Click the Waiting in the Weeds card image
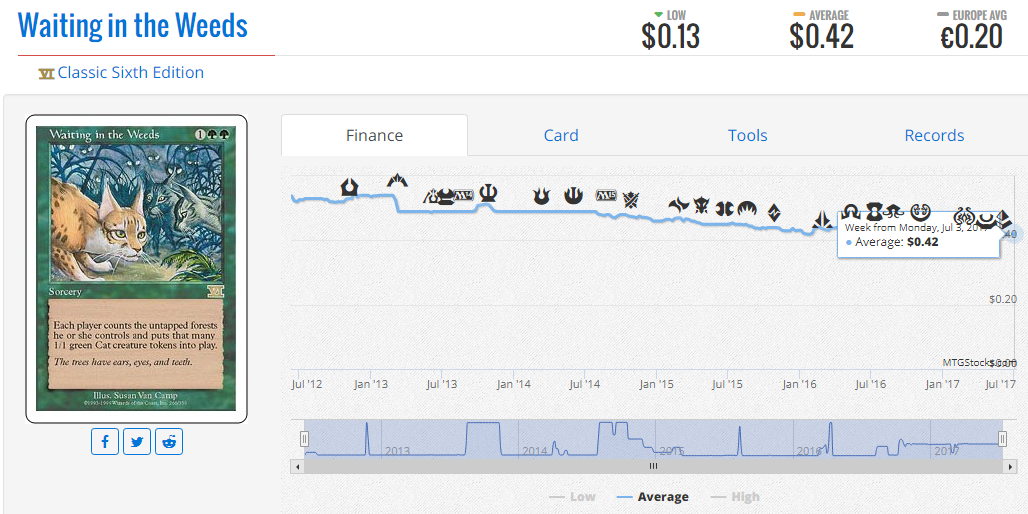Viewport: 1028px width, 514px height. (136, 269)
